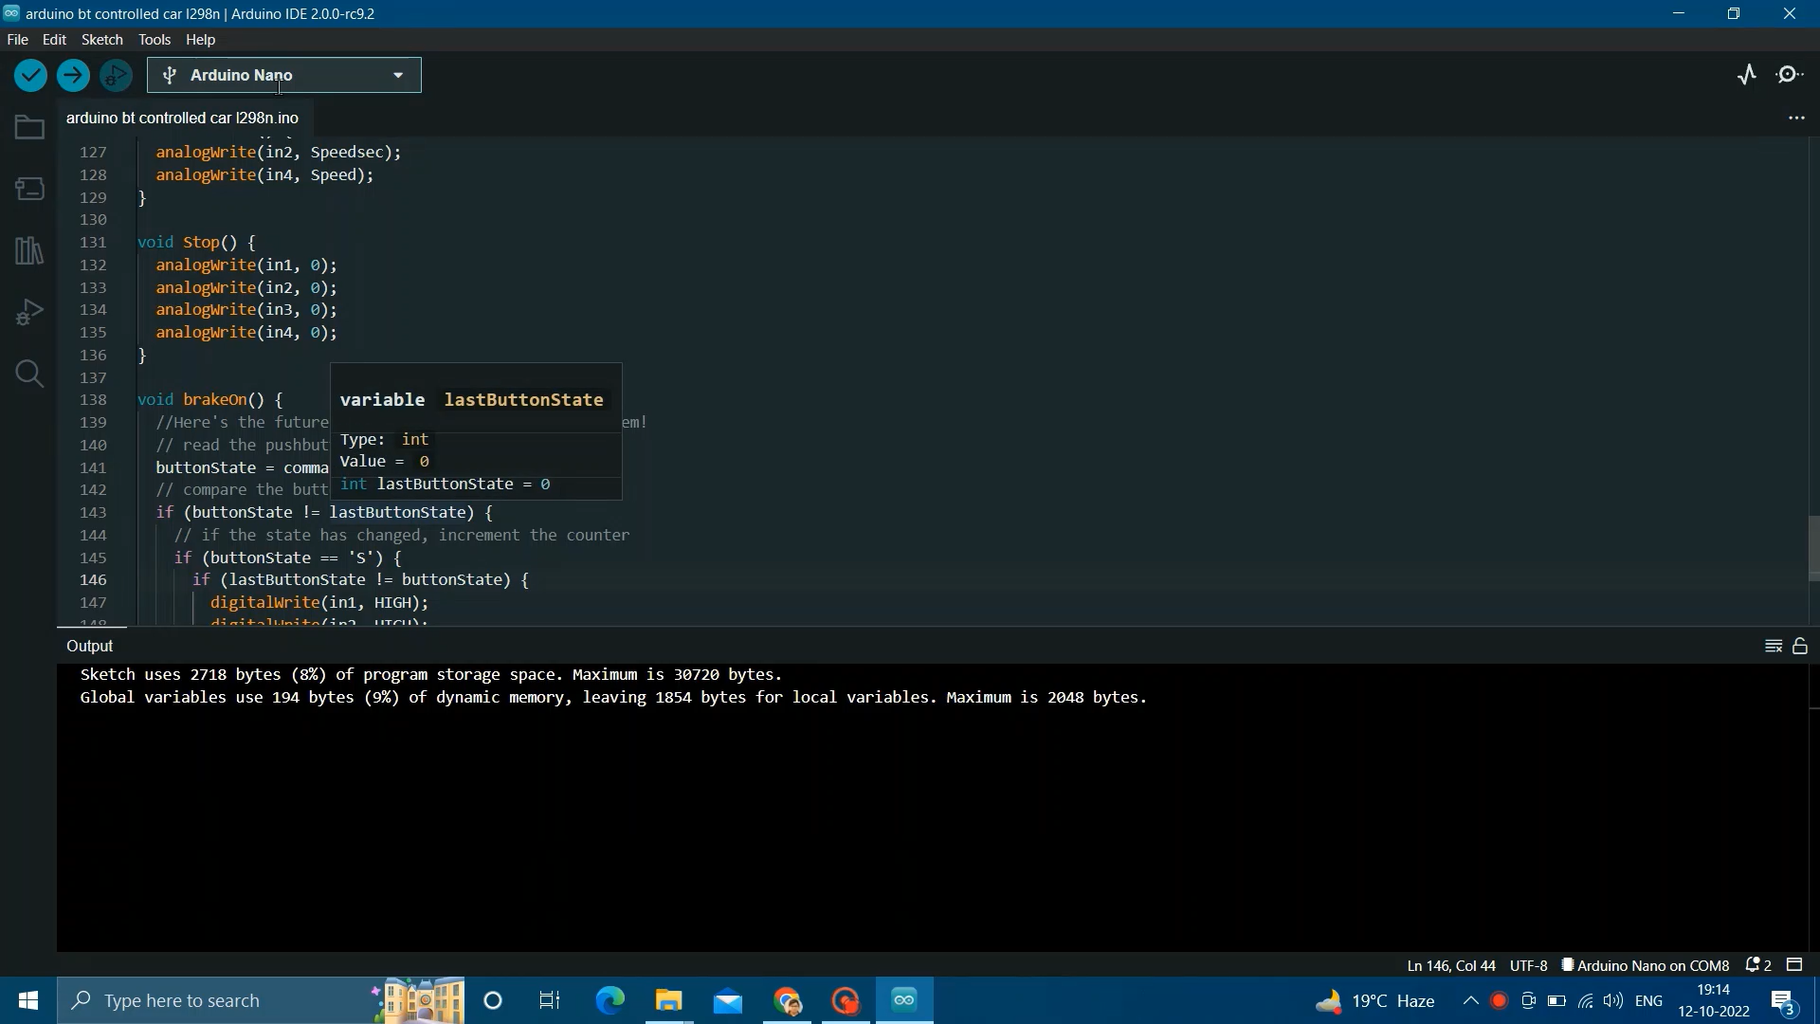
Task: Click the taskbar search box
Action: 260,1000
